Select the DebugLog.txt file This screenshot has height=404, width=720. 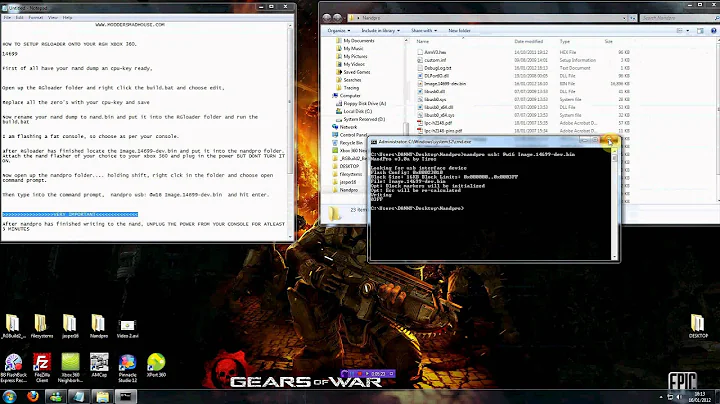click(438, 68)
